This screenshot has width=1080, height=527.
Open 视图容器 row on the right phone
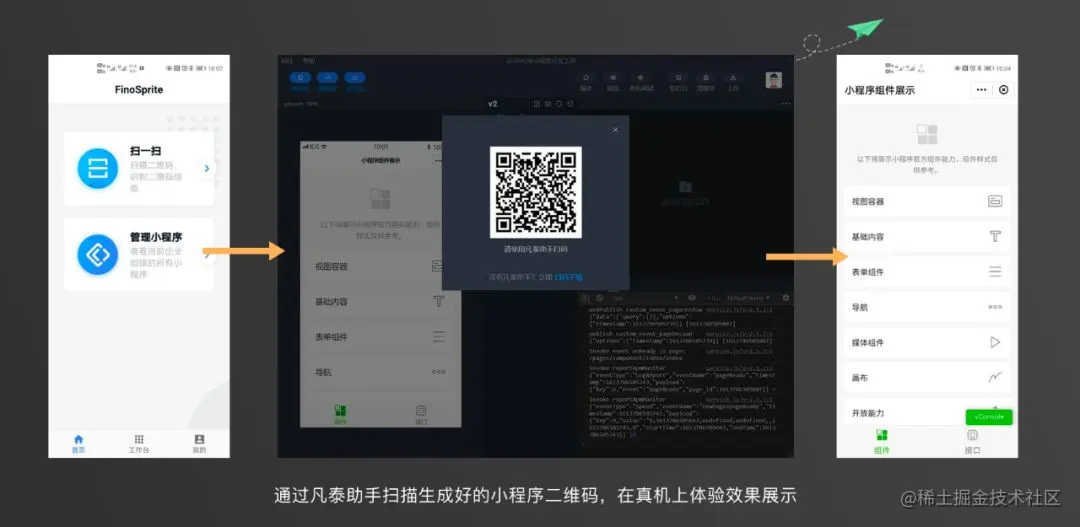tap(927, 201)
